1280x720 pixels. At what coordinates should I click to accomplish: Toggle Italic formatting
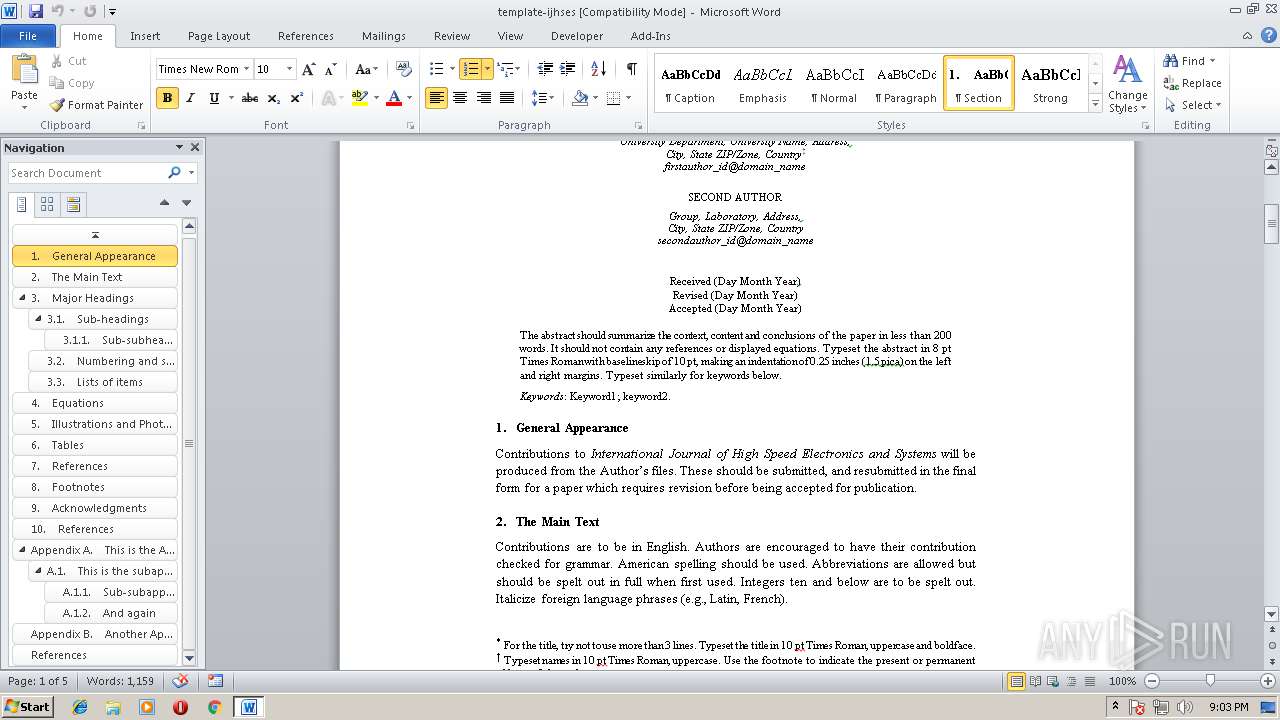(x=191, y=98)
